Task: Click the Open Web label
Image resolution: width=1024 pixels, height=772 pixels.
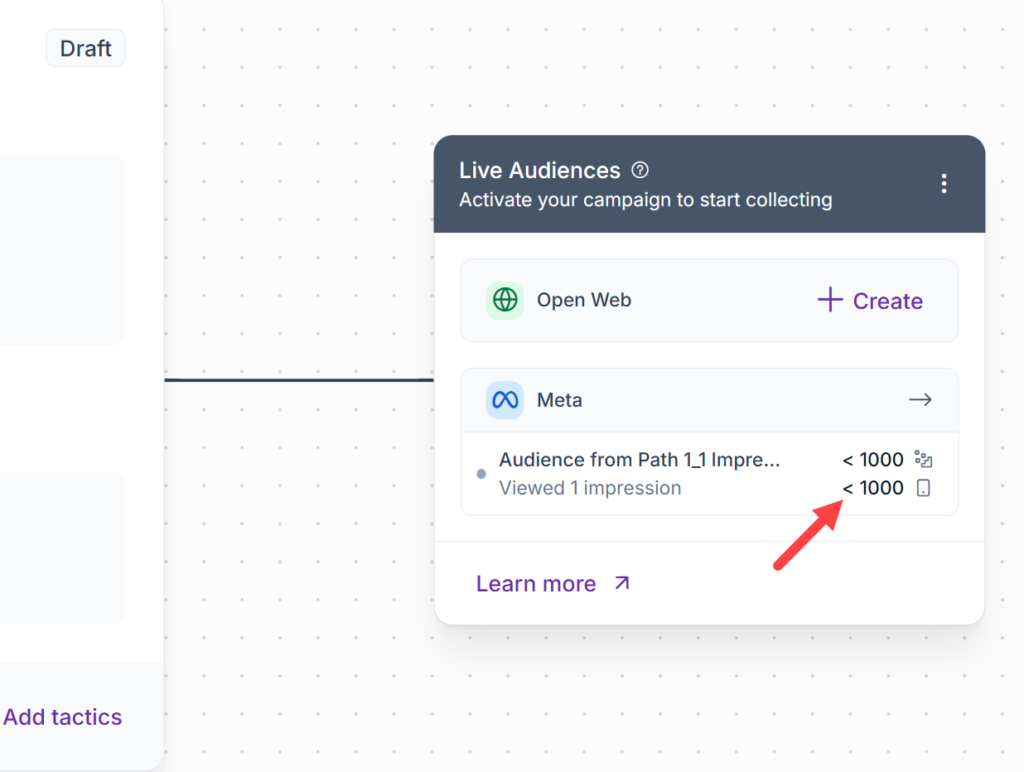Action: (x=584, y=300)
